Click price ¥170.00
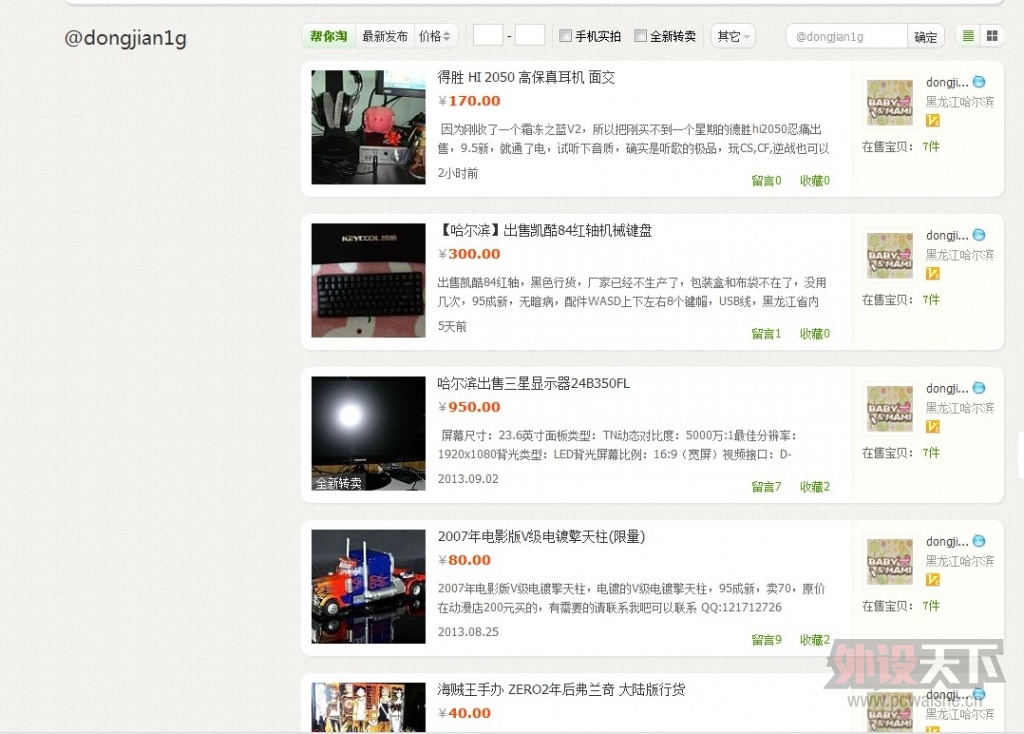This screenshot has height=734, width=1024. click(x=469, y=101)
